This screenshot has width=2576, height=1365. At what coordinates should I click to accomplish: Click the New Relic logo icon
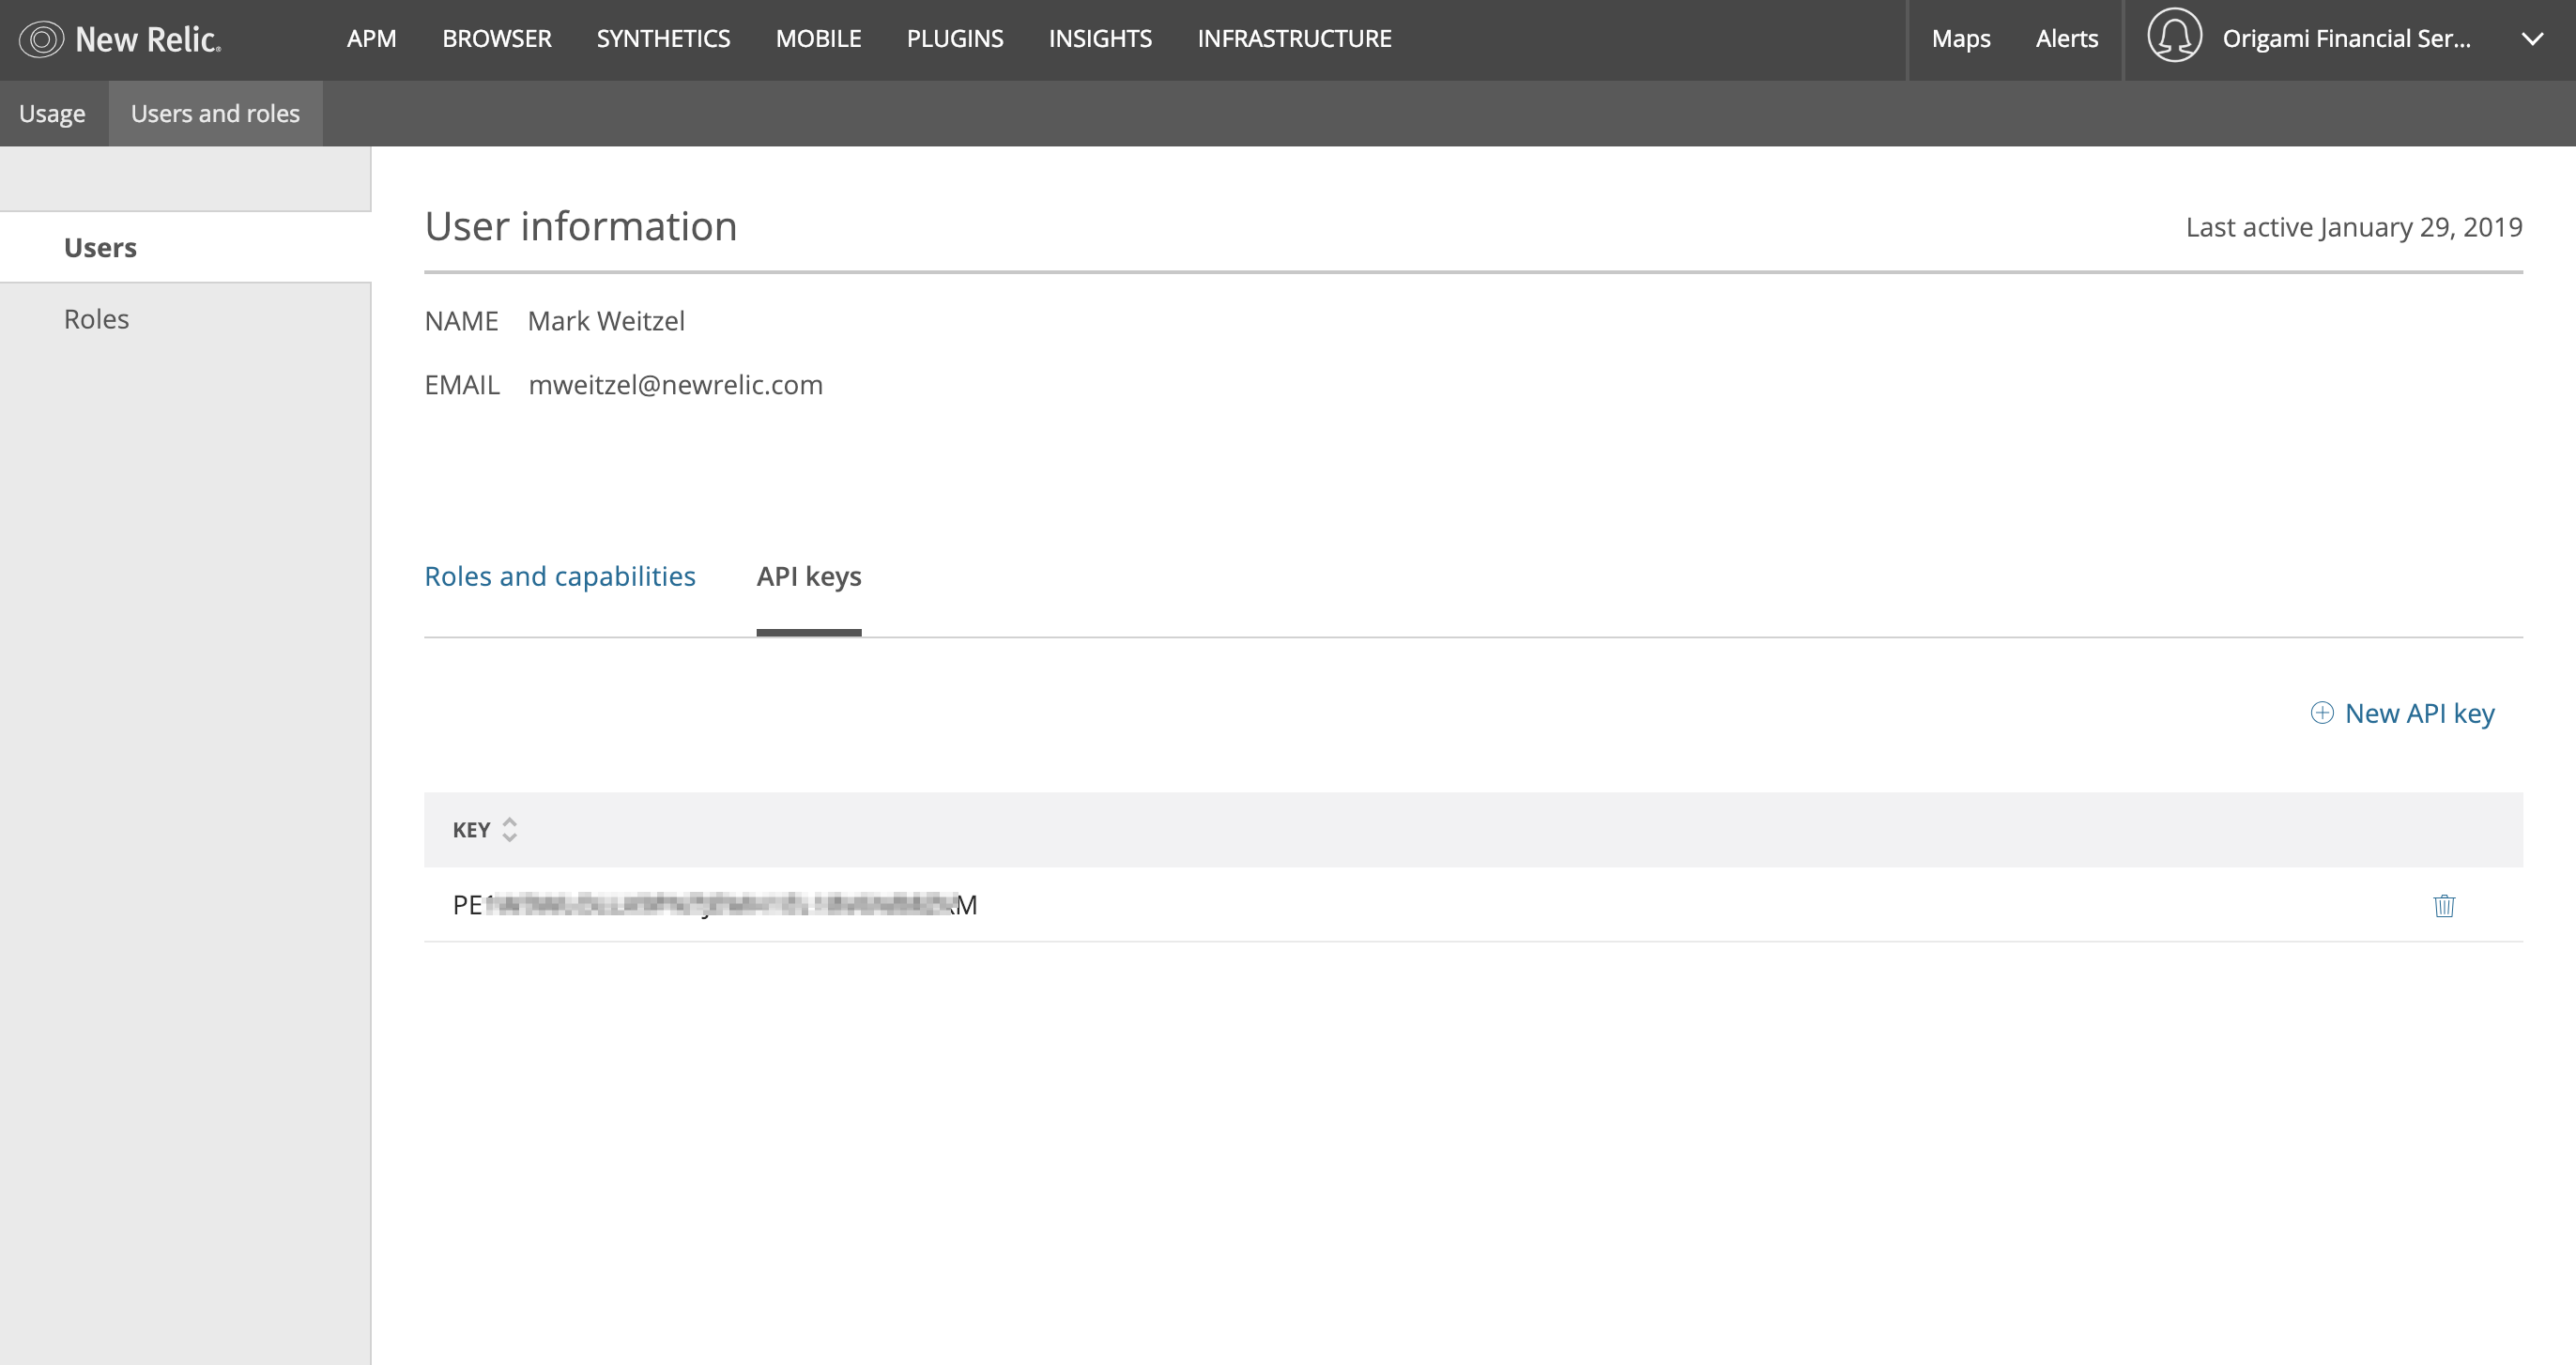click(41, 39)
